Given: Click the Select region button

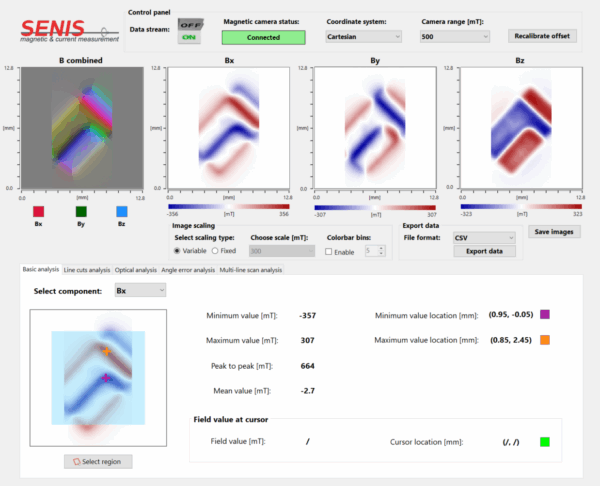Looking at the screenshot, I should click(x=98, y=461).
